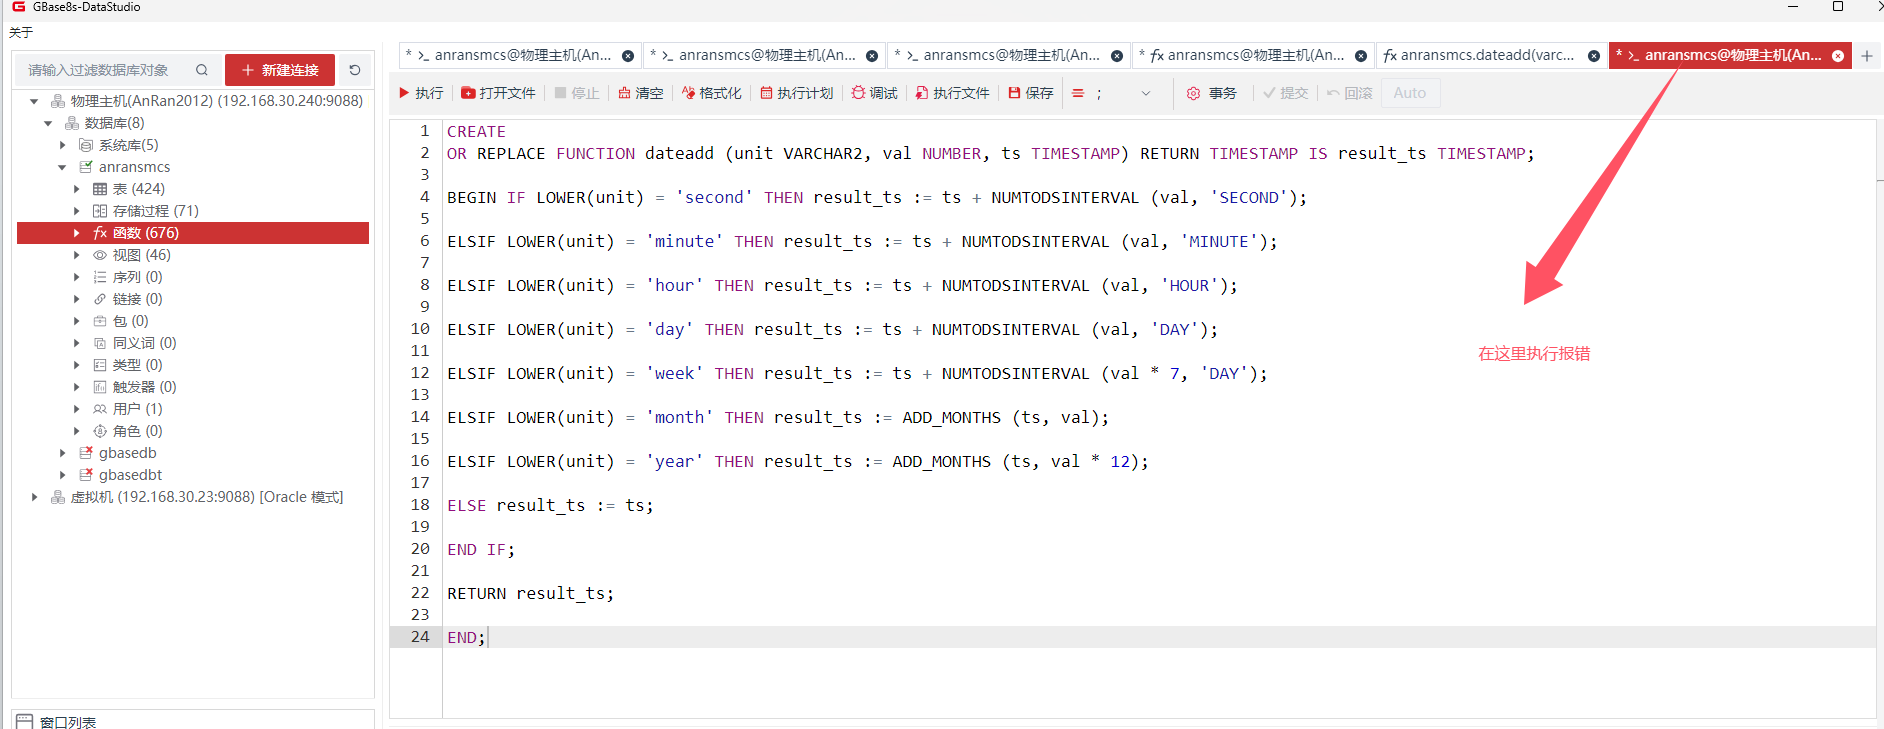Select the gbasedb database
Viewport: 1884px width, 729px height.
coord(127,453)
